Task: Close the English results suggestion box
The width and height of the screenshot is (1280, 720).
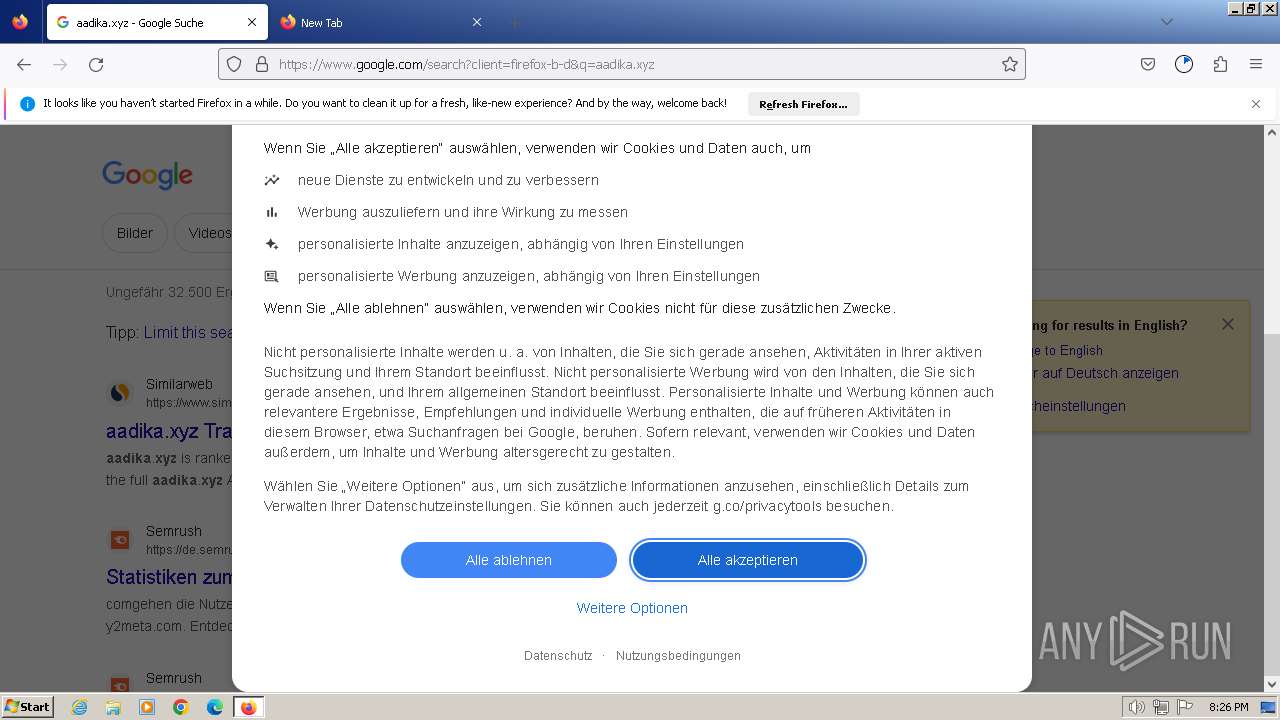Action: (x=1228, y=324)
